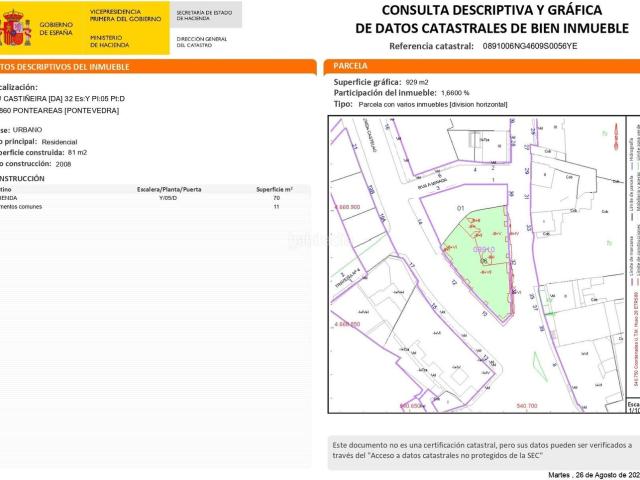
Task: Click the '70' surface cell
Action: pos(277,198)
